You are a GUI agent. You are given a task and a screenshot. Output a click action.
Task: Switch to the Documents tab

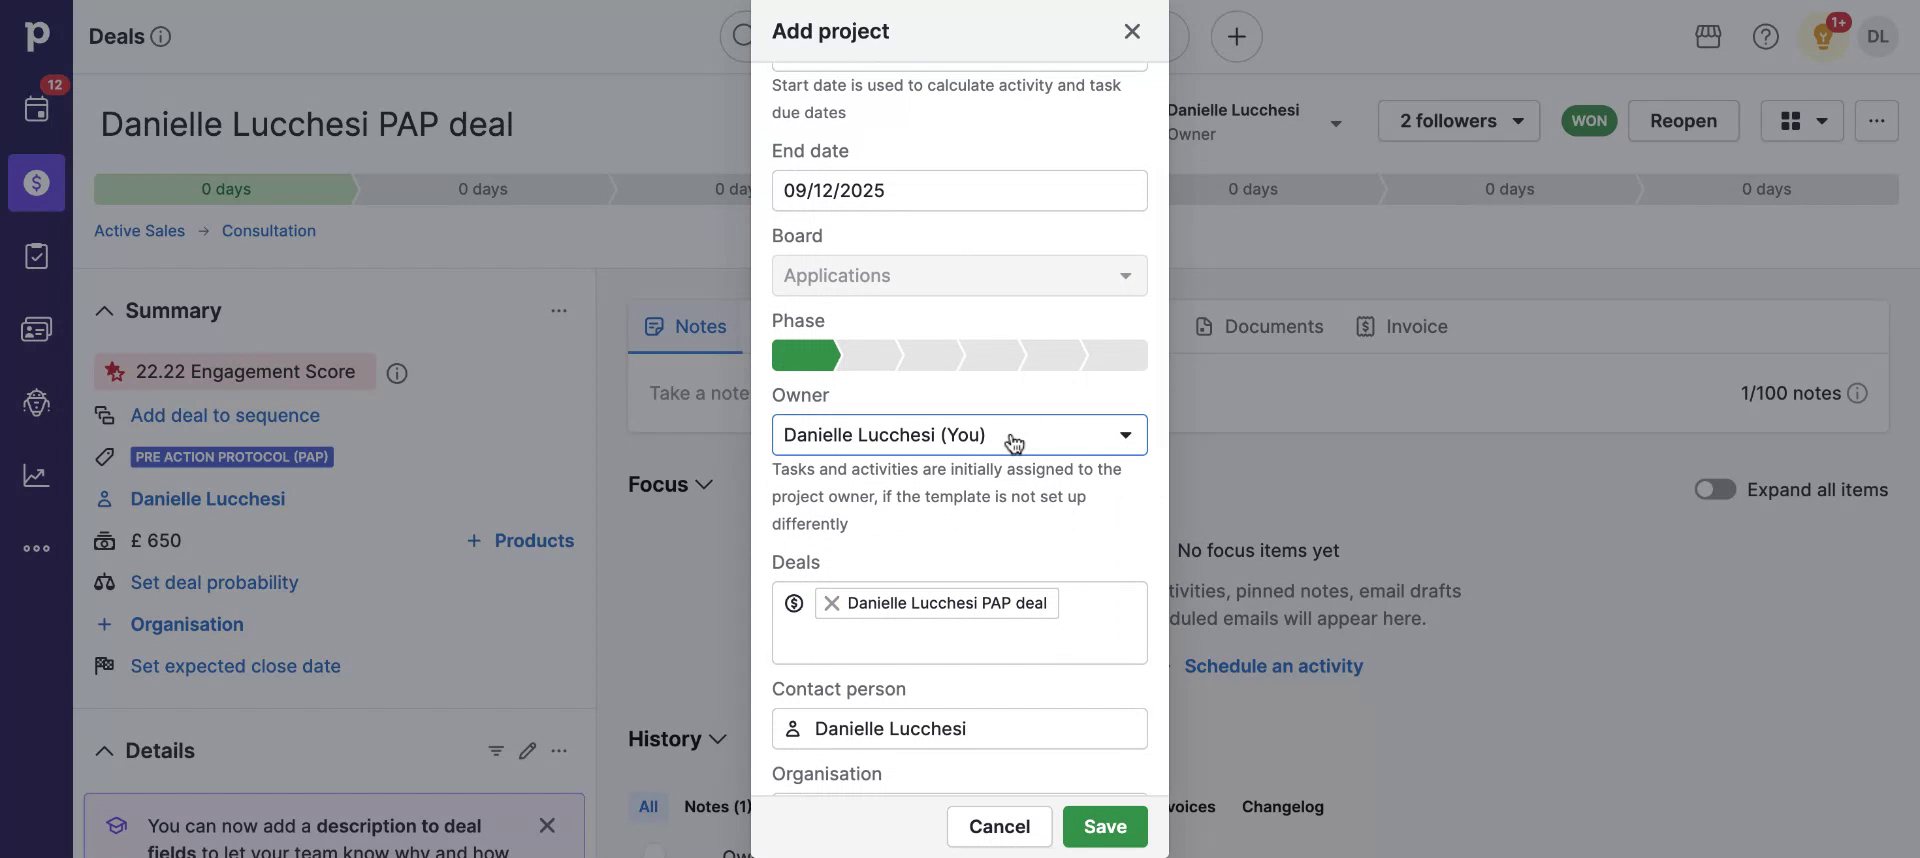pos(1259,327)
